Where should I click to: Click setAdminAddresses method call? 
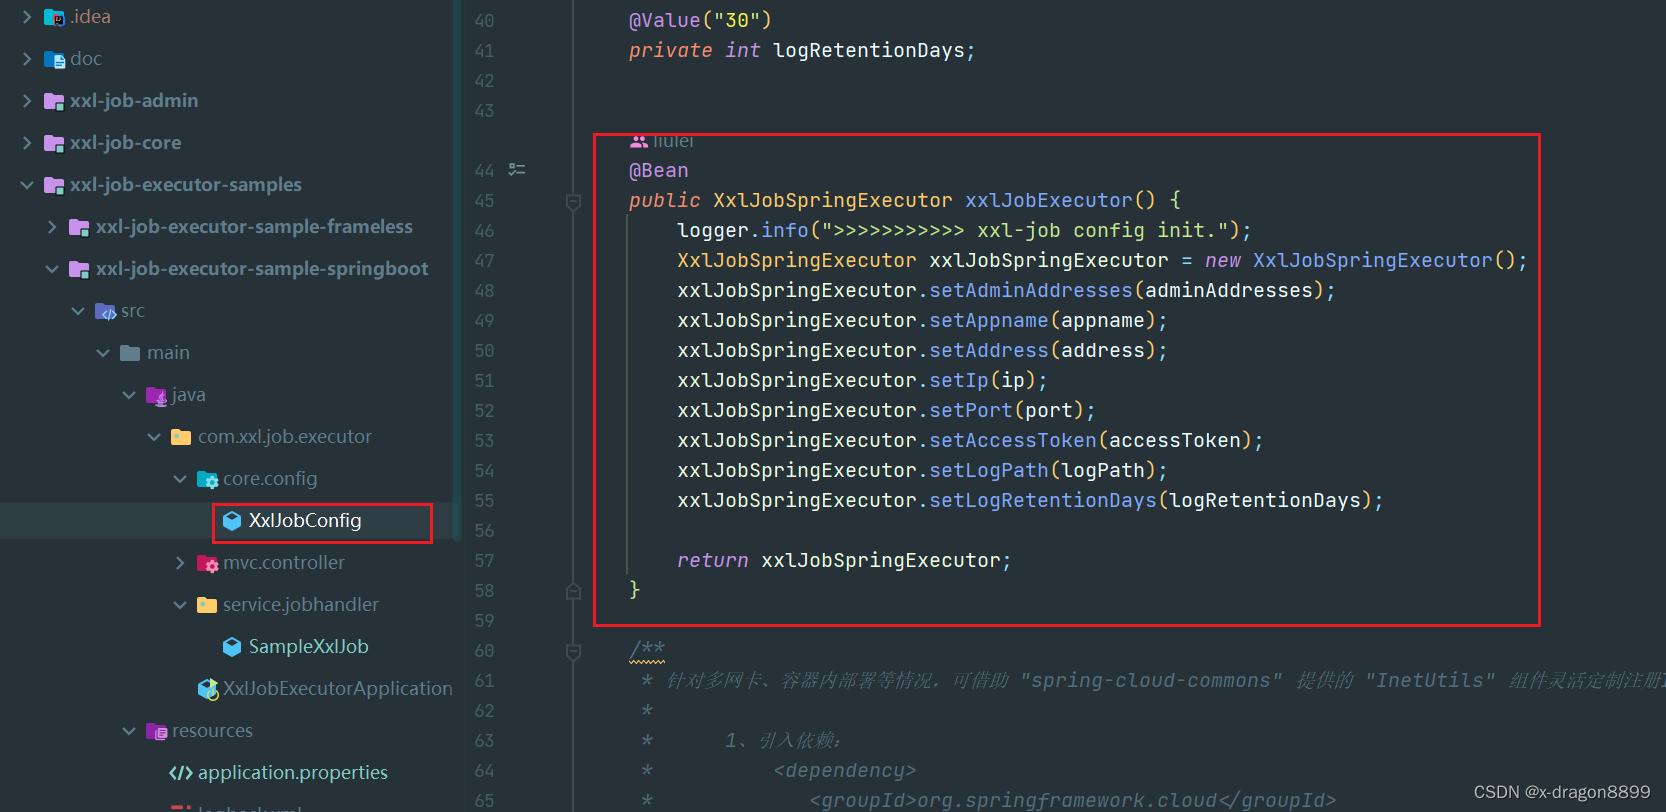click(x=1031, y=291)
